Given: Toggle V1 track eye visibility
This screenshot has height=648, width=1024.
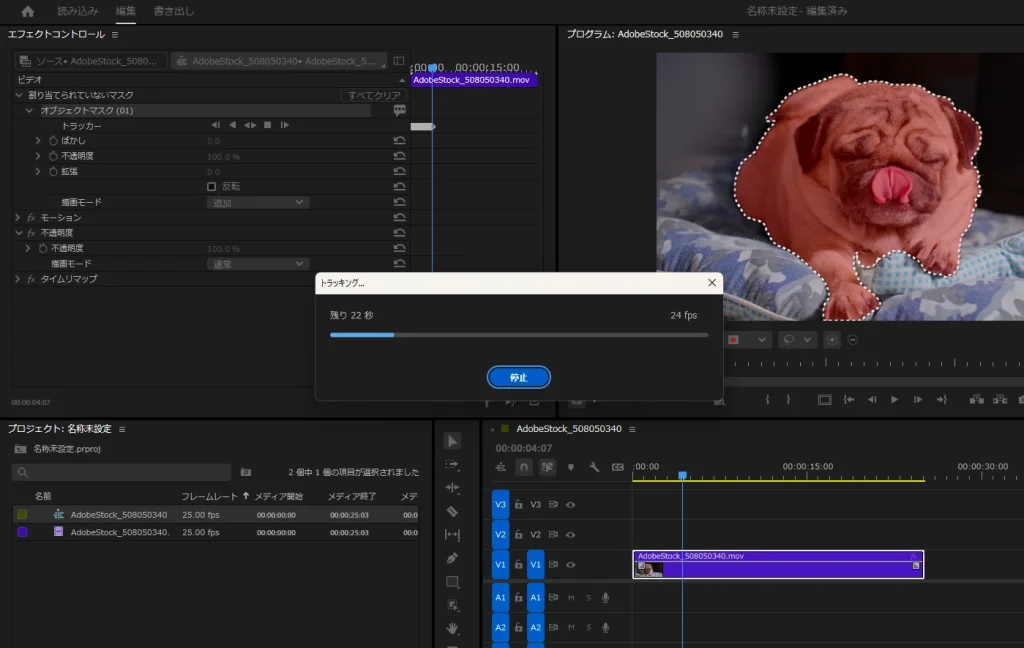Looking at the screenshot, I should [571, 565].
